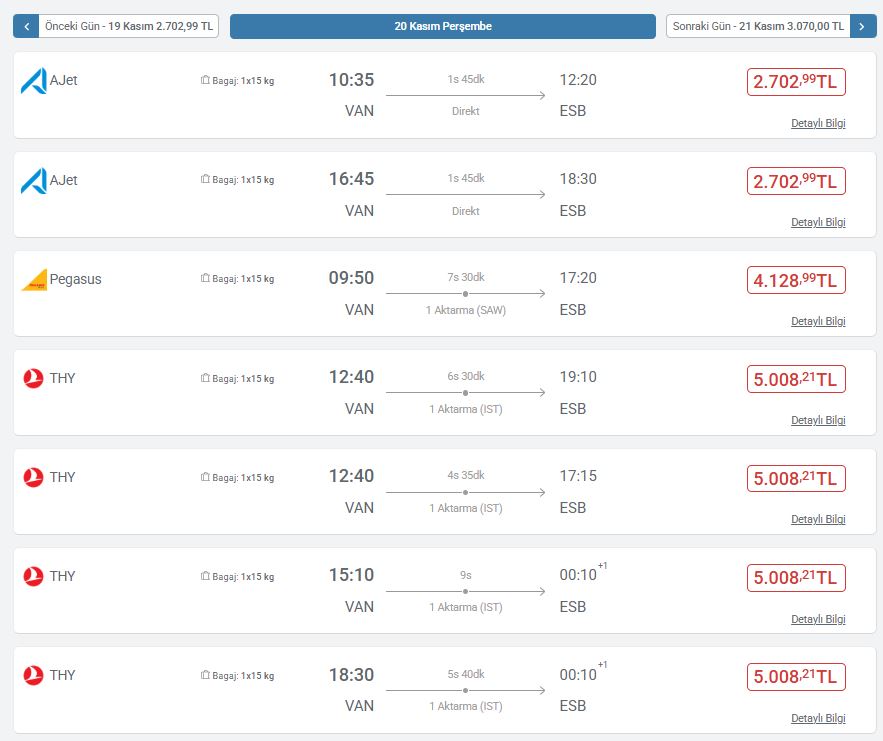Choose the 4.128,99 TL Pegasus fare
Screen dimensions: 883x741
[796, 281]
